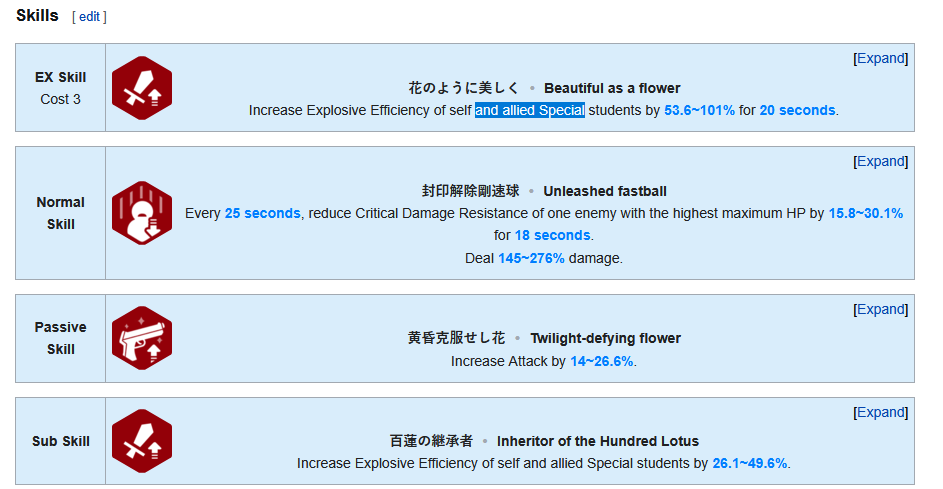The height and width of the screenshot is (489, 943).
Task: Click the '15.8~30.1%' reduction value
Action: [x=866, y=213]
